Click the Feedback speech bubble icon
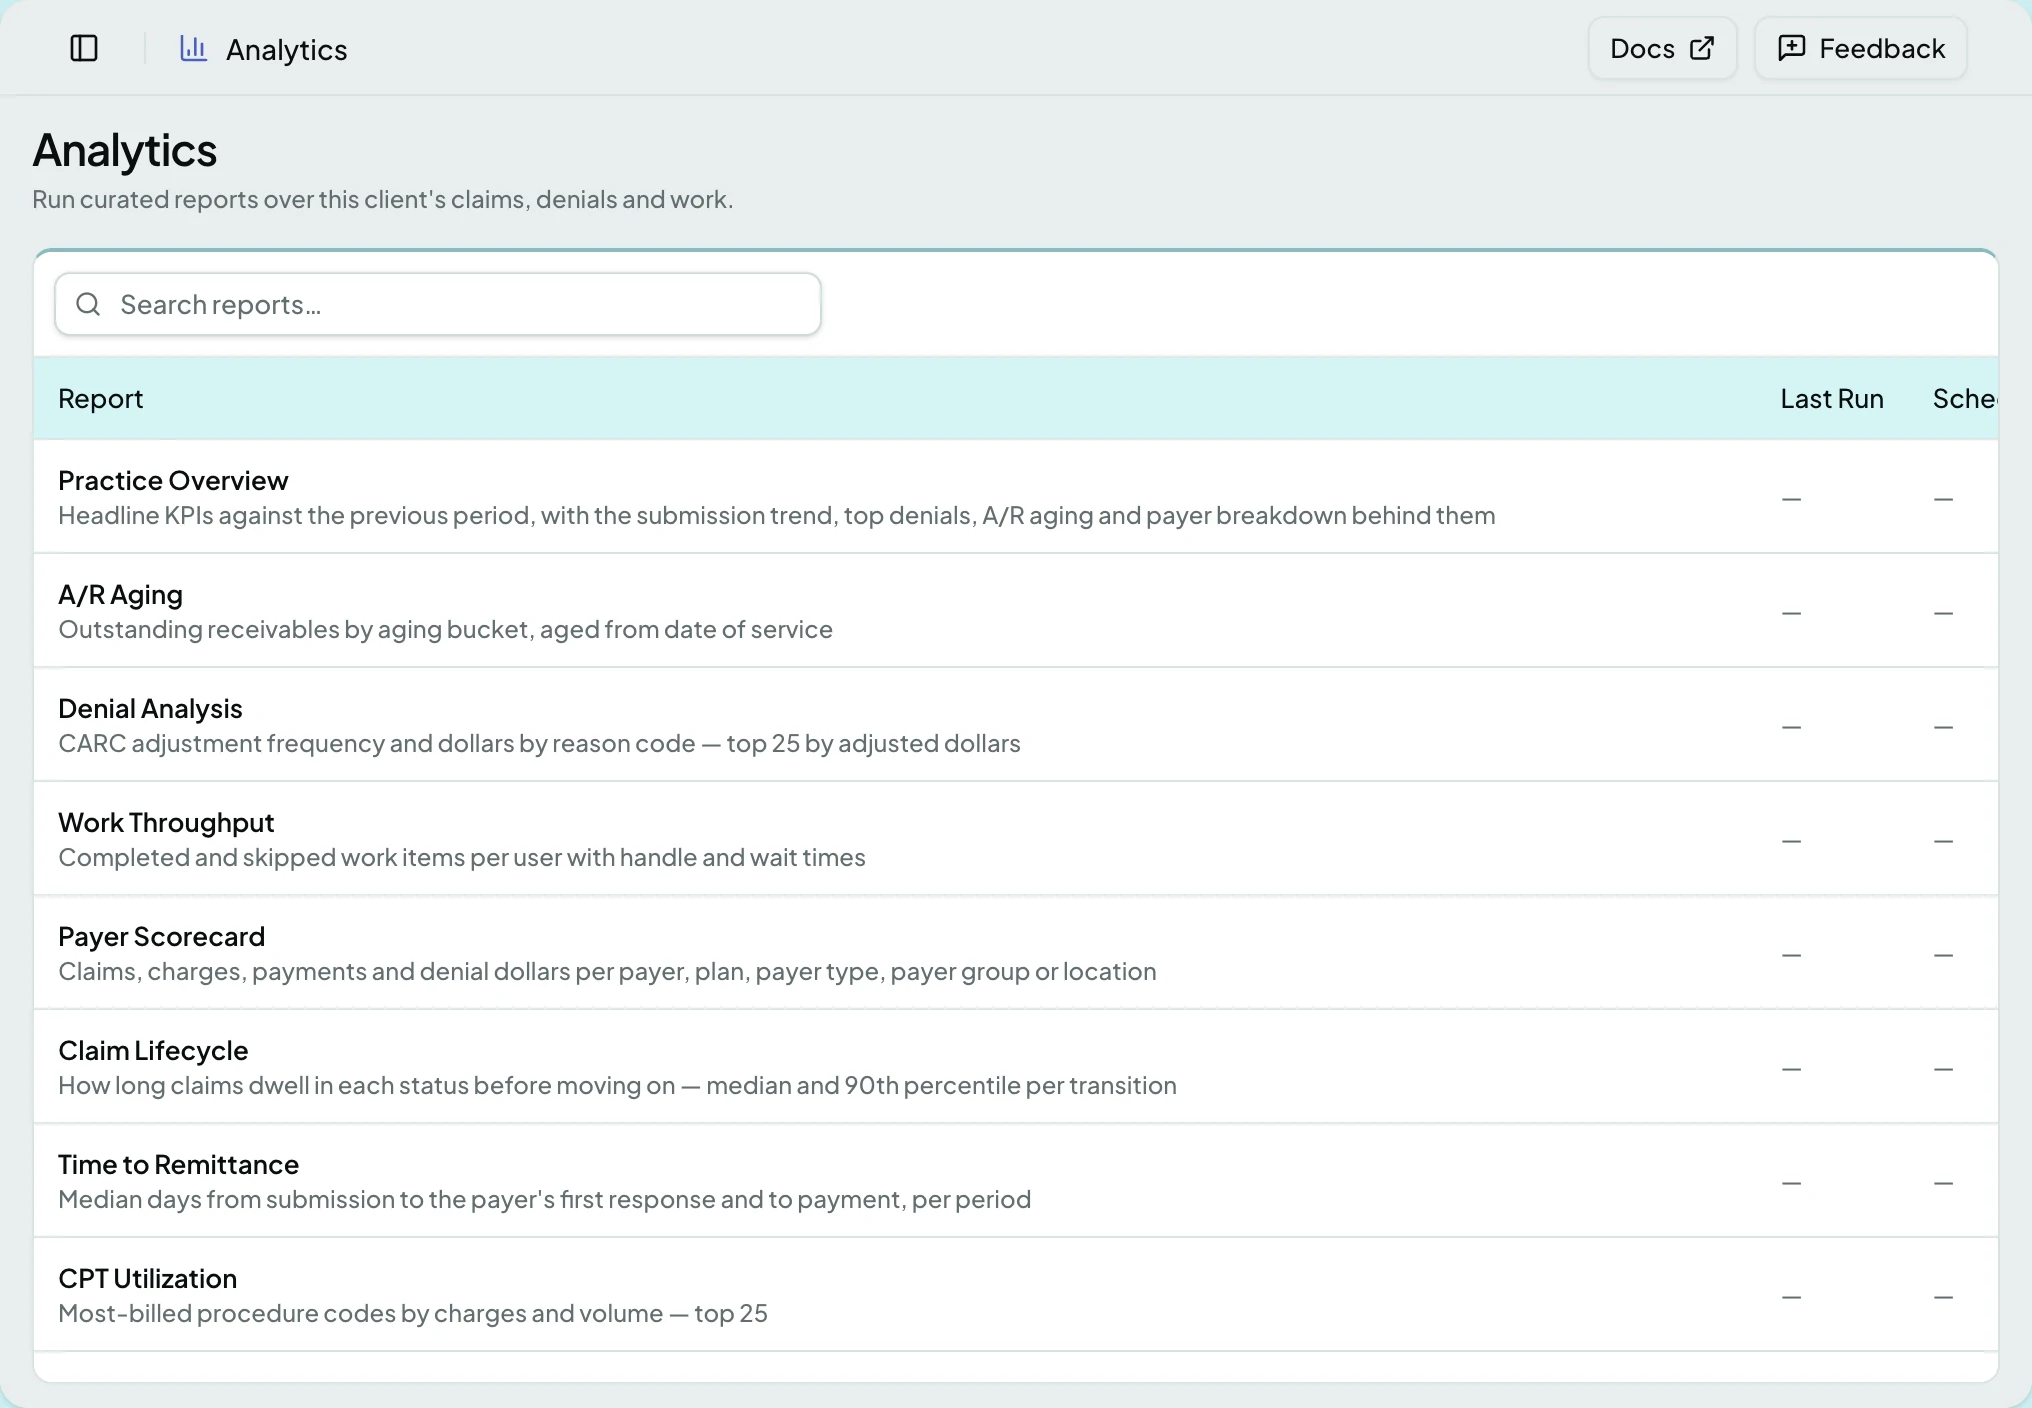Image resolution: width=2032 pixels, height=1408 pixels. pyautogui.click(x=1792, y=48)
